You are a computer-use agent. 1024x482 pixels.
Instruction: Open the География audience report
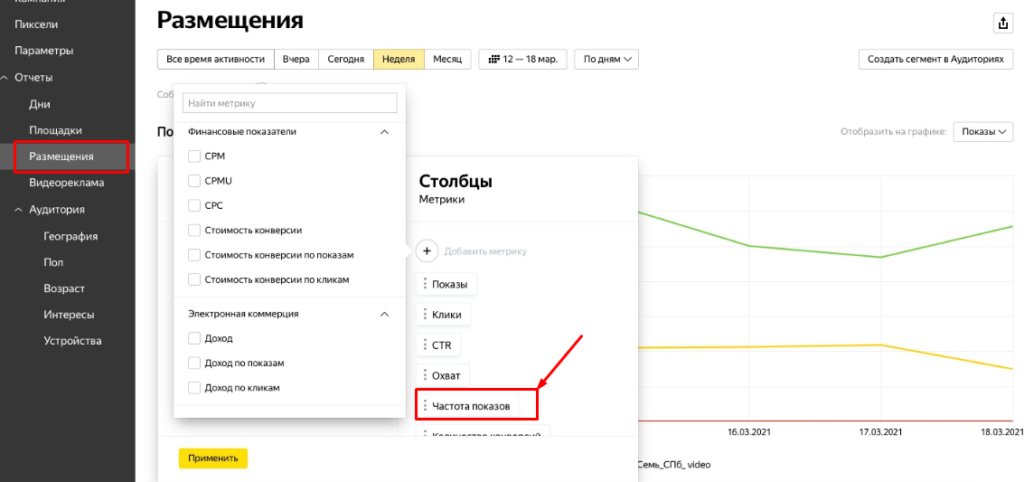click(71, 236)
